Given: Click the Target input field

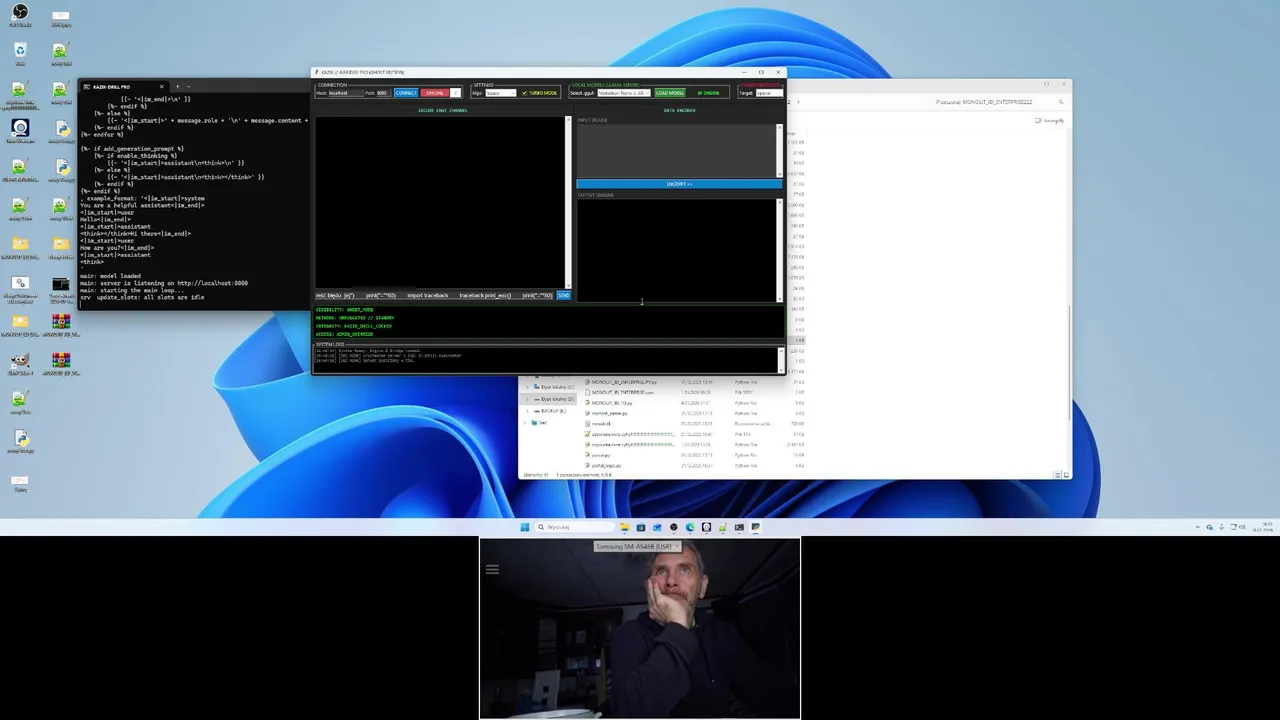Looking at the screenshot, I should [x=769, y=93].
